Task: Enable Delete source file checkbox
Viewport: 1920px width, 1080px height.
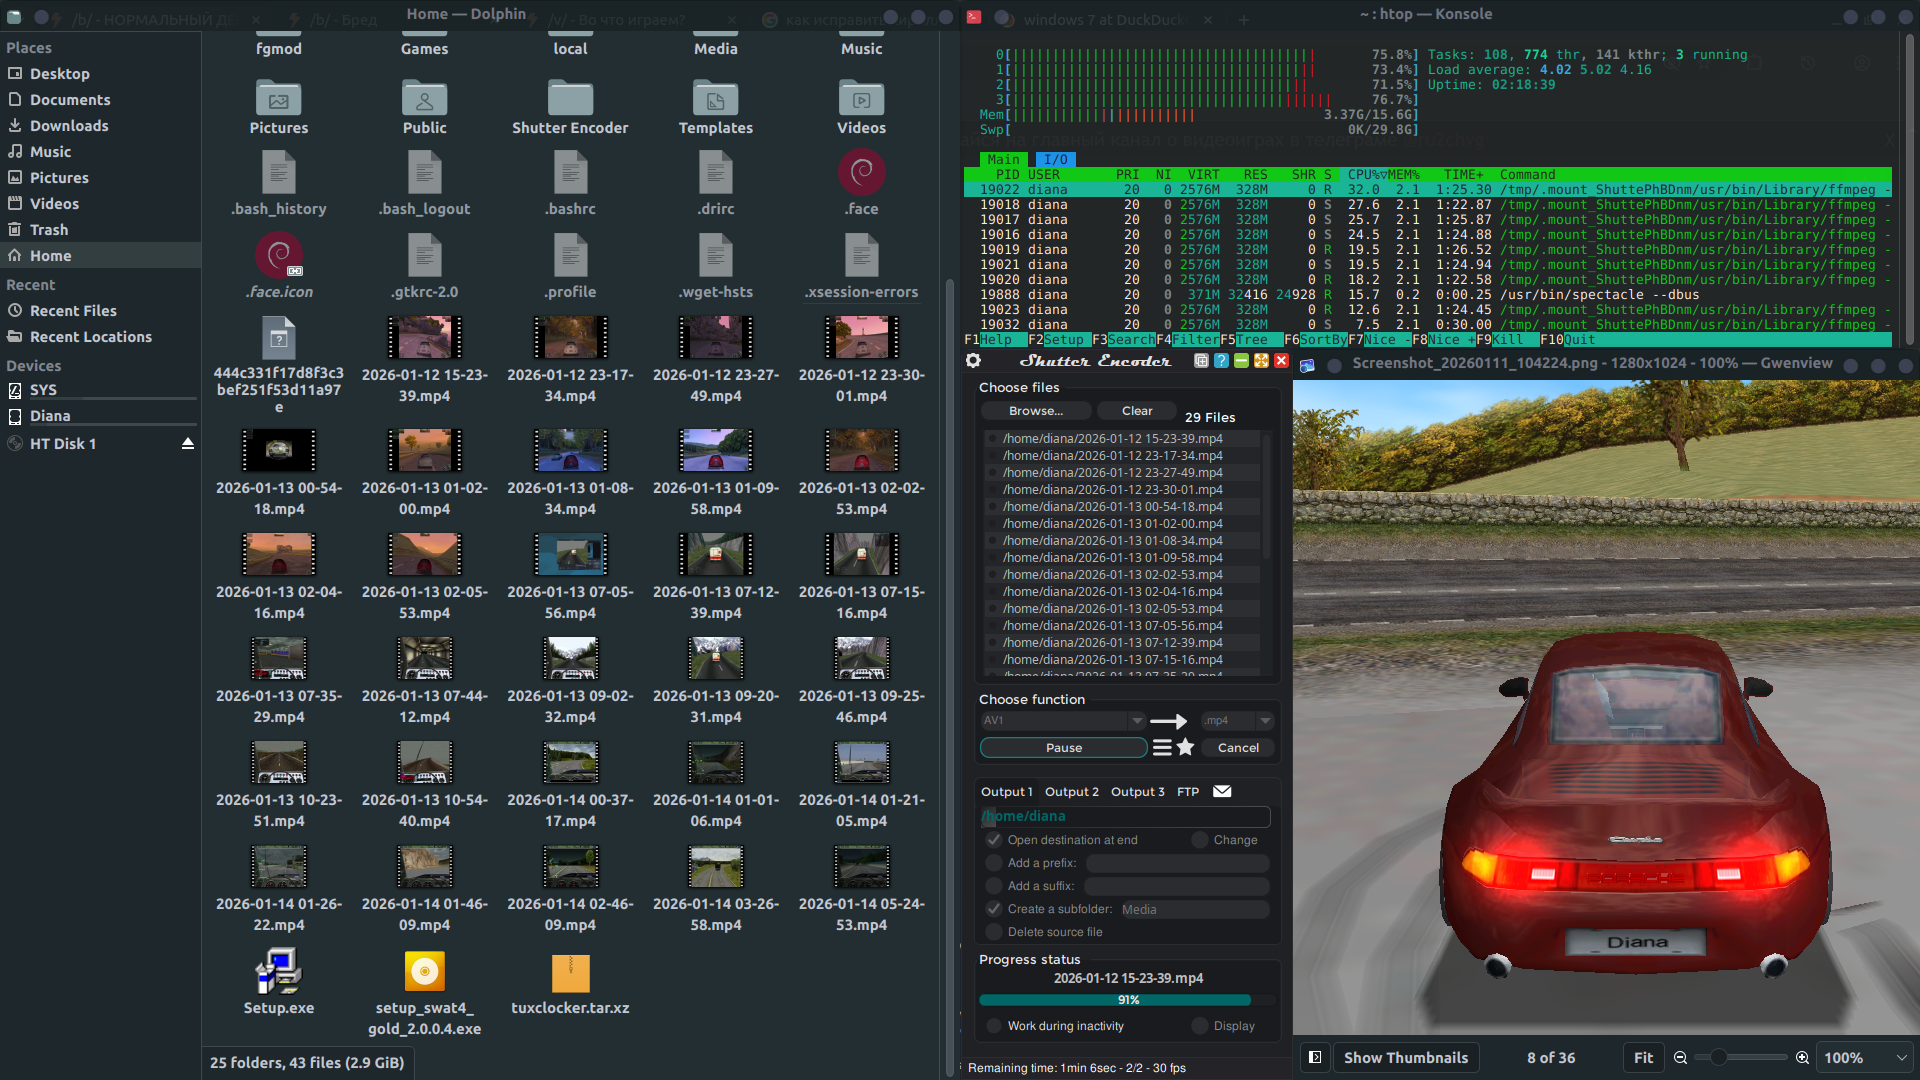Action: (994, 932)
